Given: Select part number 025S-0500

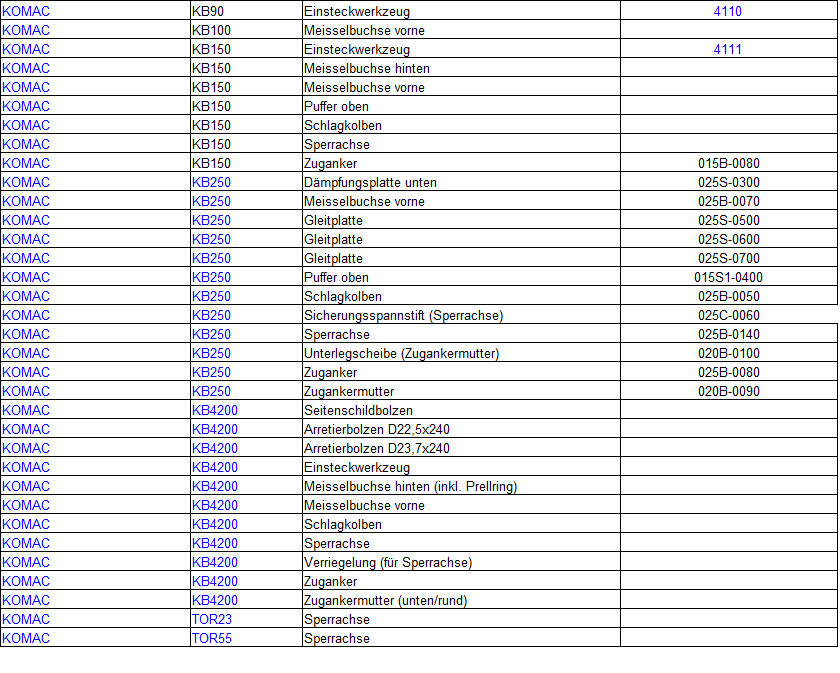Looking at the screenshot, I should pyautogui.click(x=729, y=220).
